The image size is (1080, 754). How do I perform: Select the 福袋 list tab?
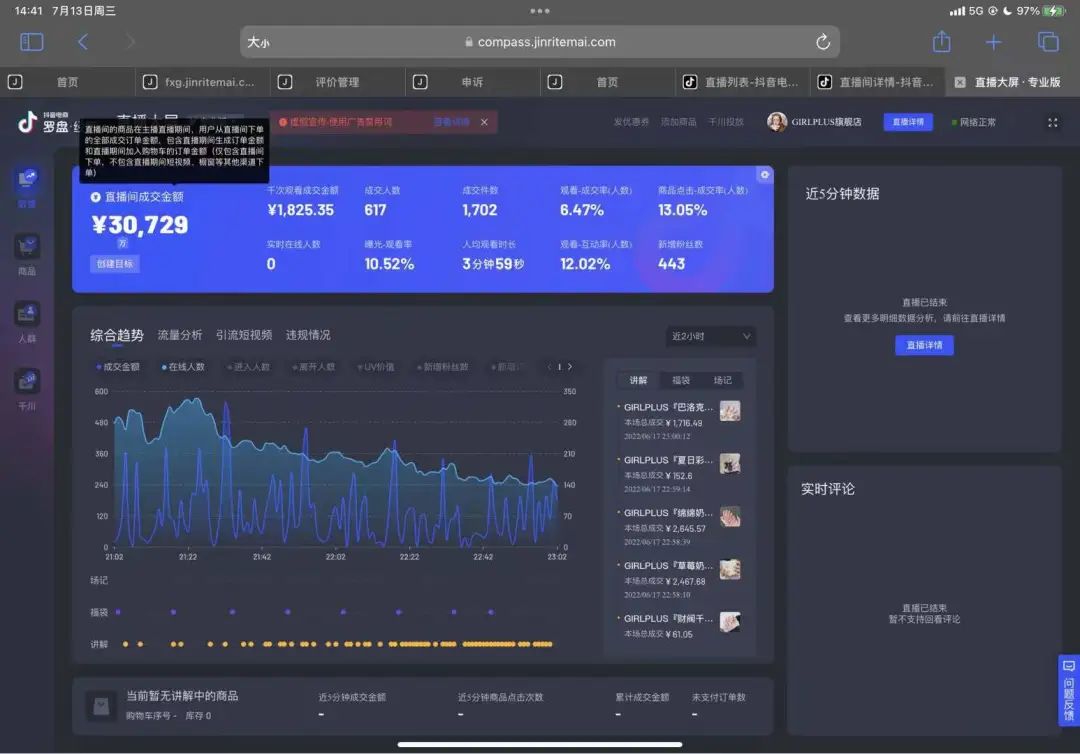point(681,380)
